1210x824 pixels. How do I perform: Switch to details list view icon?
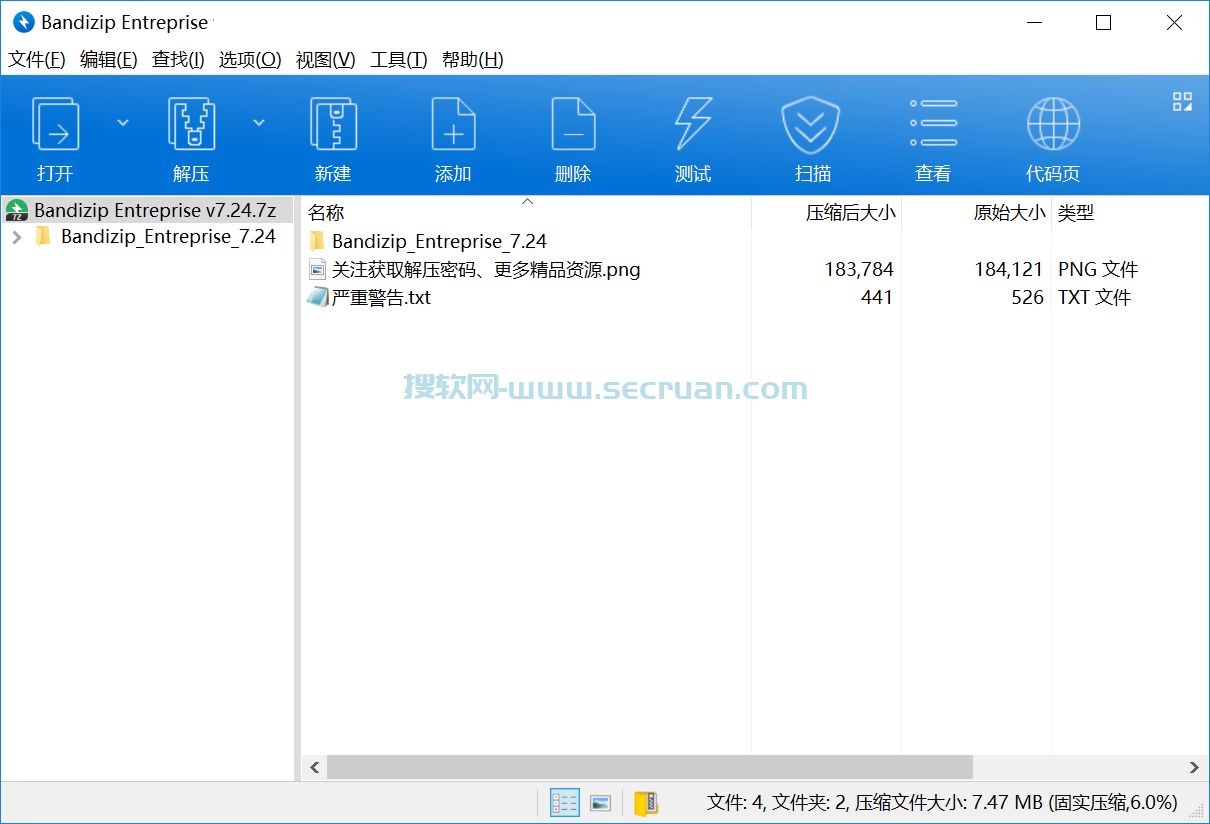pos(565,802)
